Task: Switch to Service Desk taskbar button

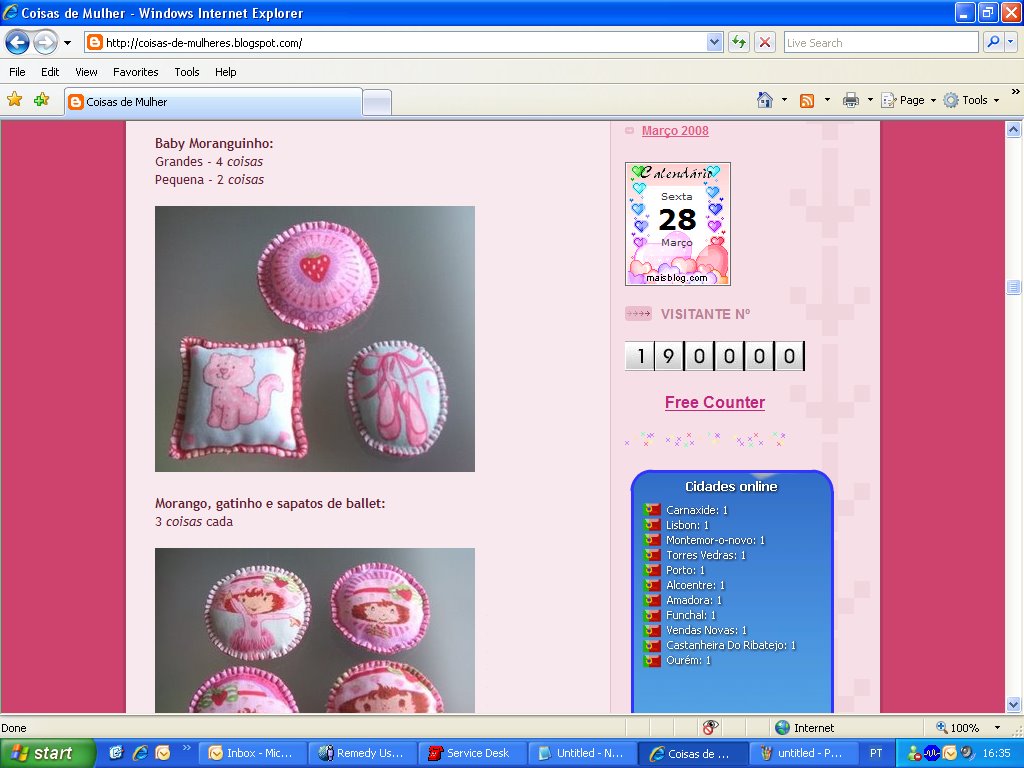Action: coord(471,753)
